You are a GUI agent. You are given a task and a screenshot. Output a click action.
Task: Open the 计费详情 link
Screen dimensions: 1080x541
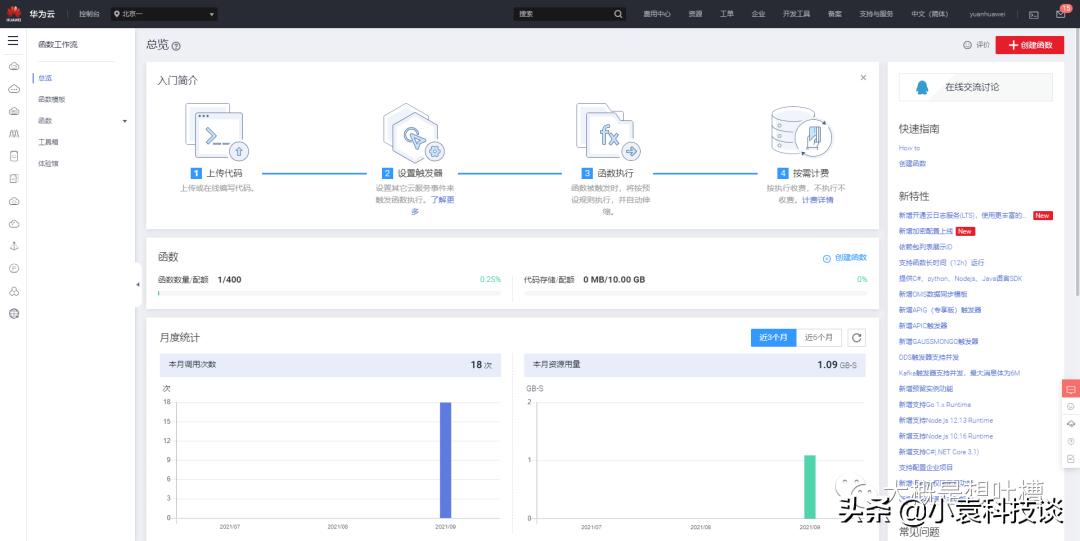tap(817, 200)
